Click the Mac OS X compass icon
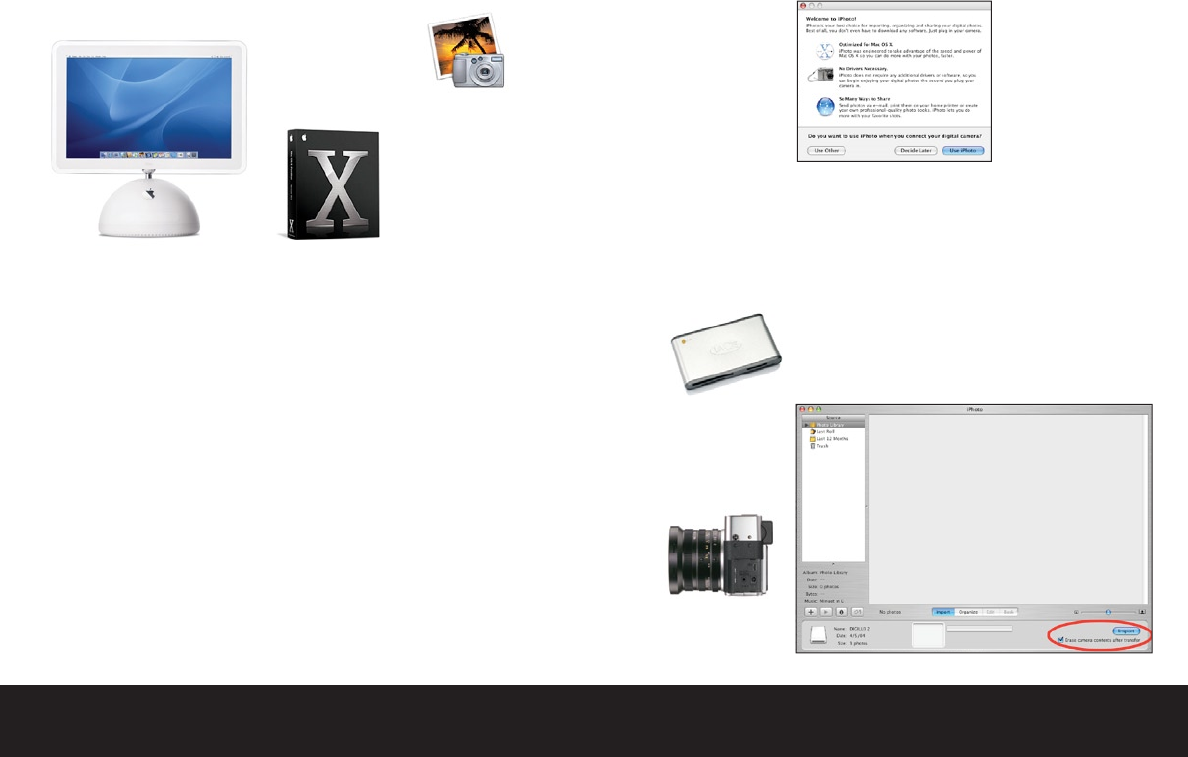Image resolution: width=1188 pixels, height=757 pixels. (x=825, y=52)
